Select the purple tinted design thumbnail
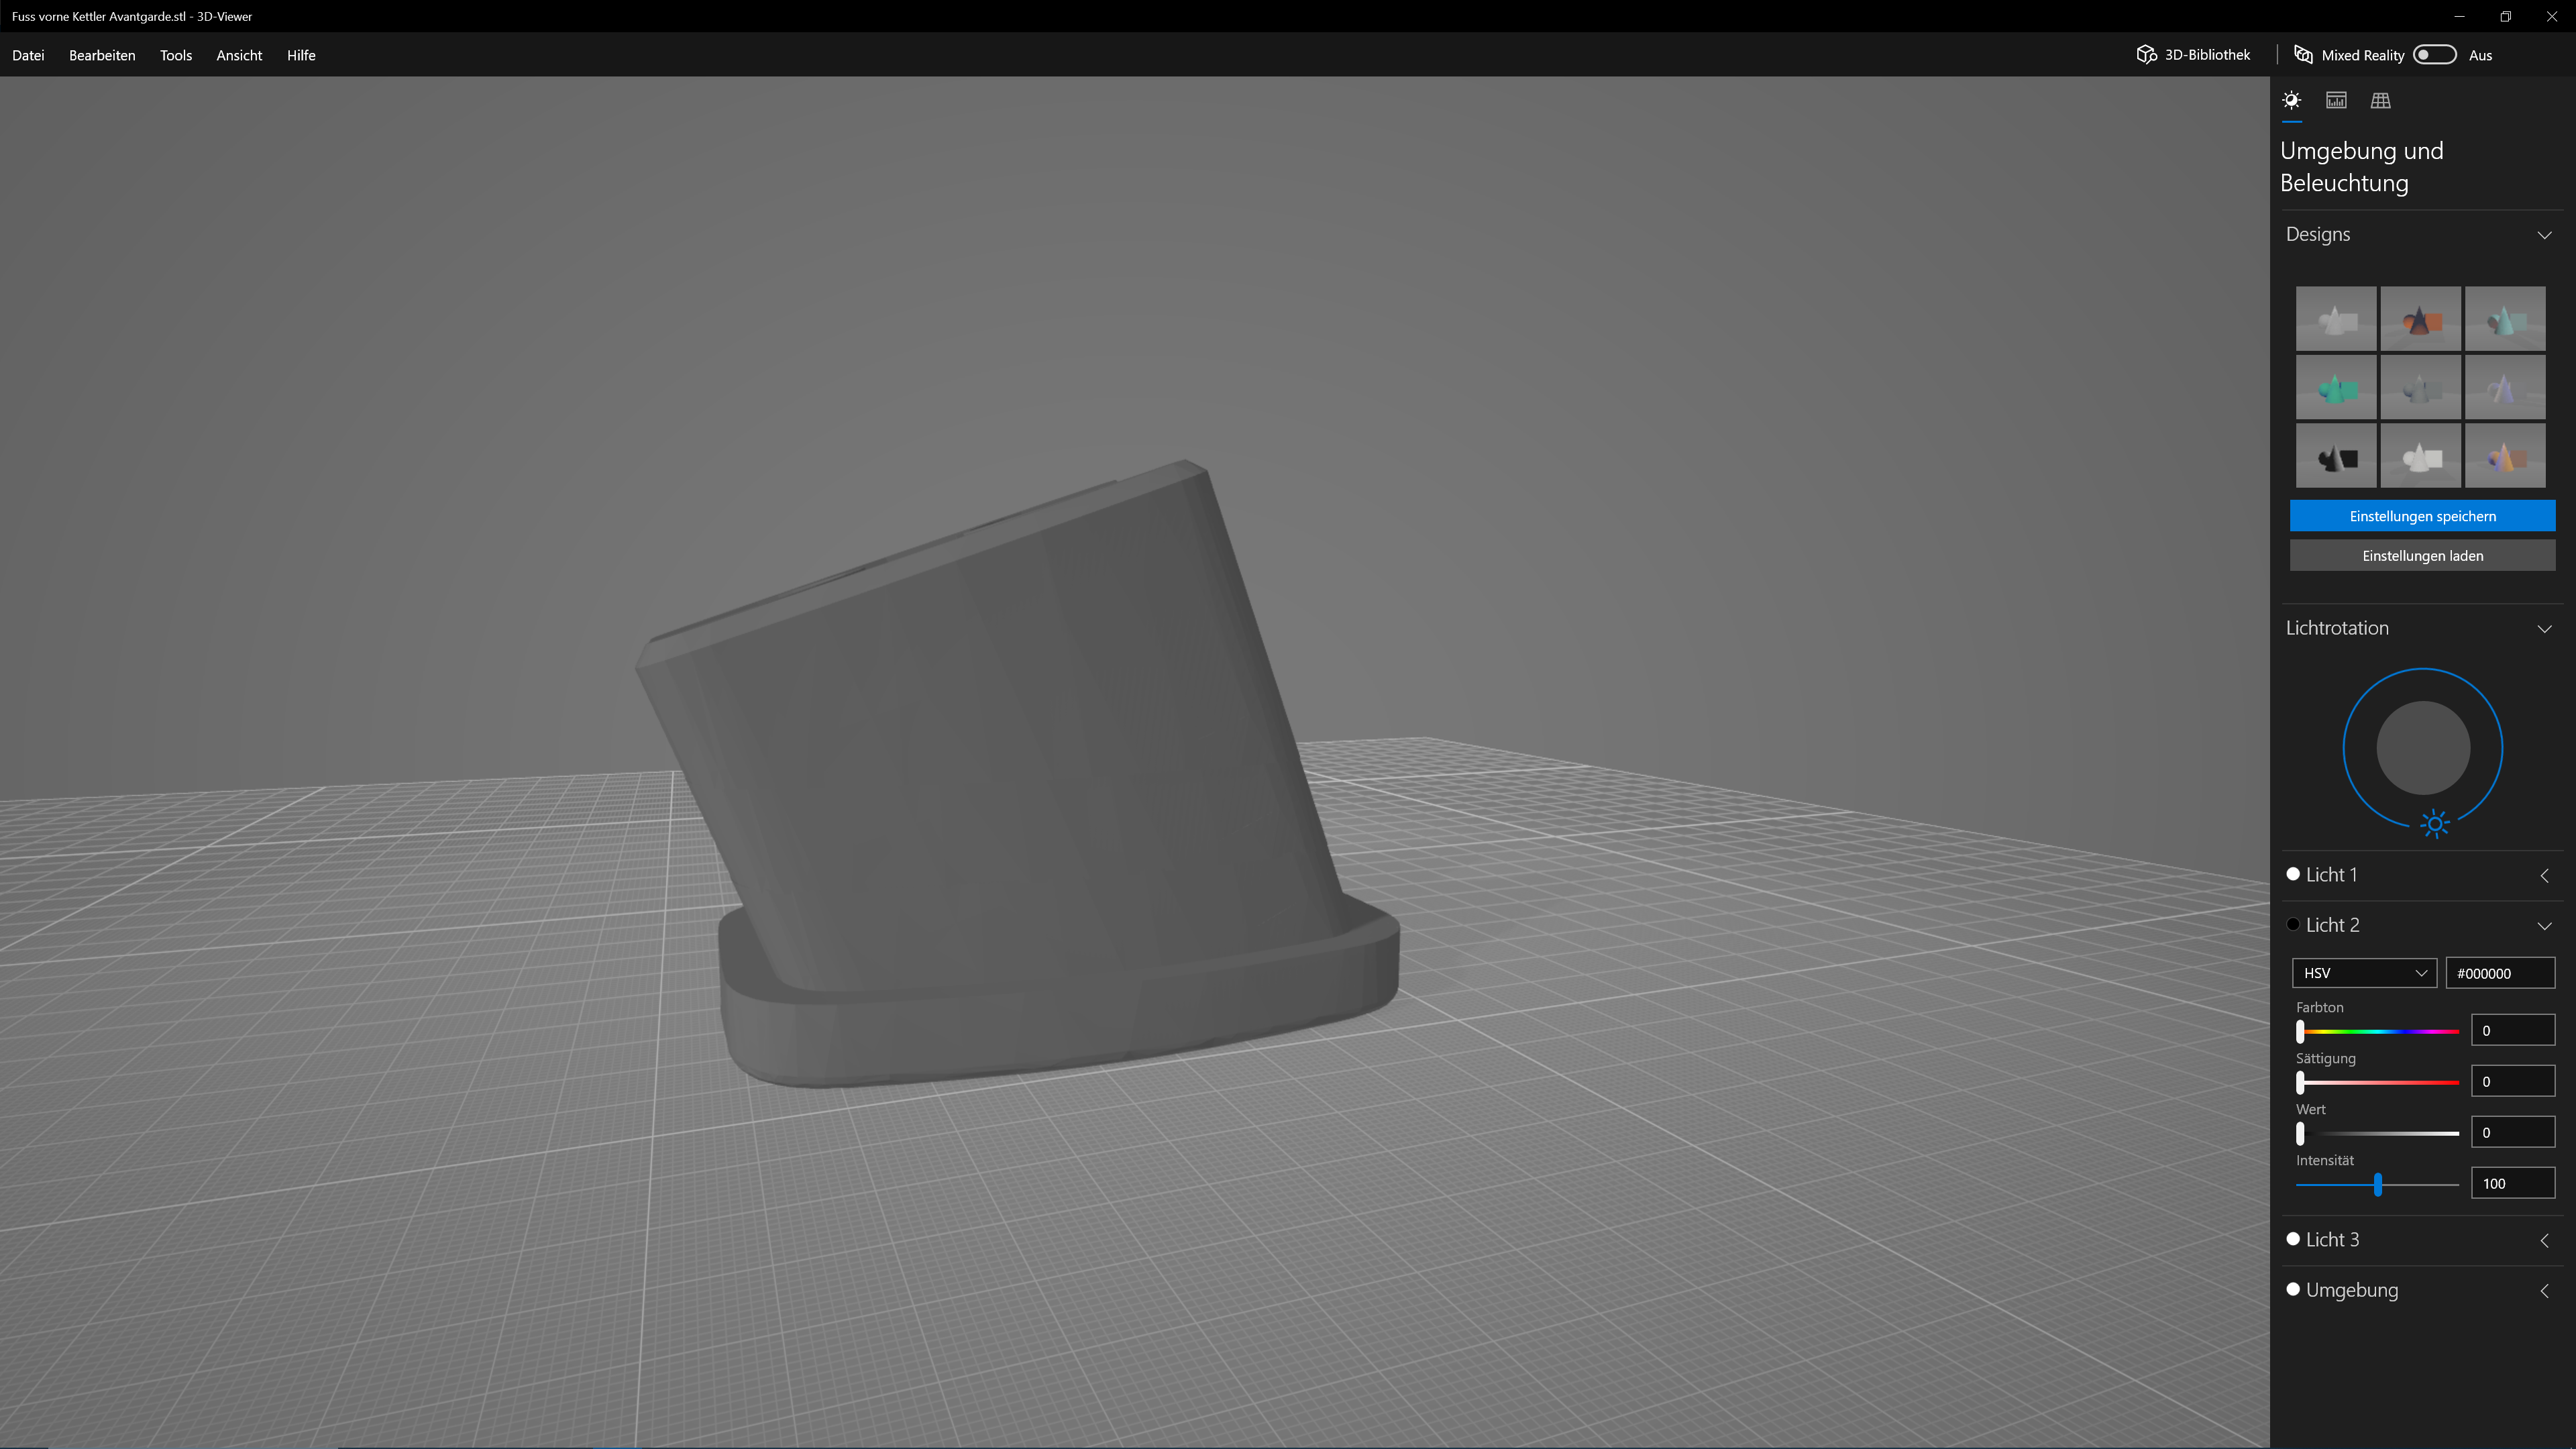This screenshot has height=1449, width=2576. point(2505,387)
